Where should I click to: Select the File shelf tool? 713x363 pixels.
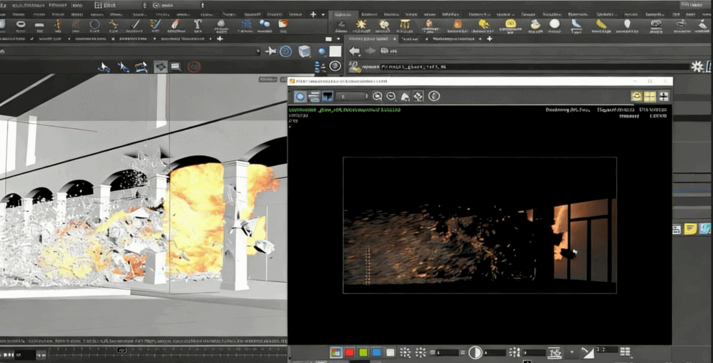click(x=283, y=25)
